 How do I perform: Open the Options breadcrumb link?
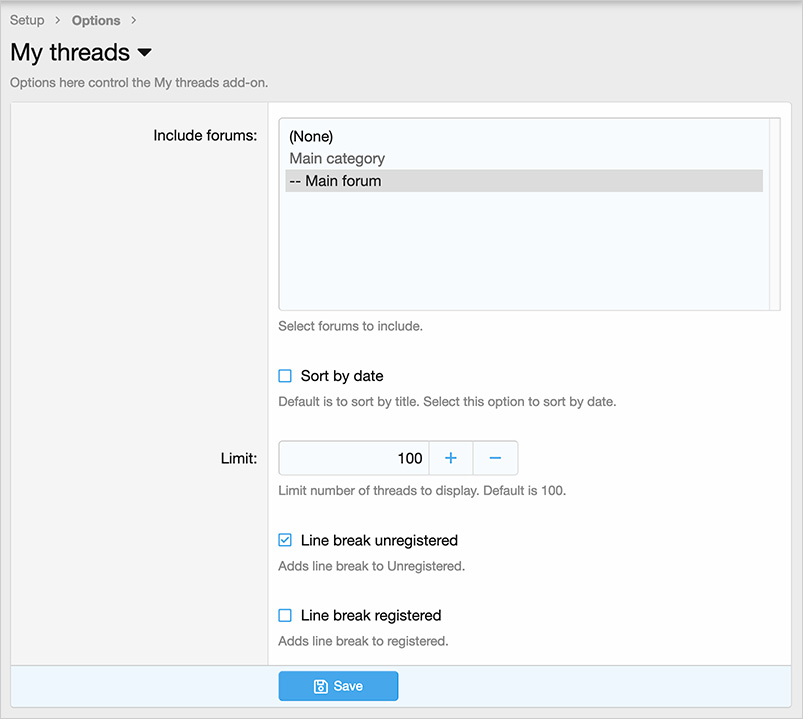click(x=96, y=20)
